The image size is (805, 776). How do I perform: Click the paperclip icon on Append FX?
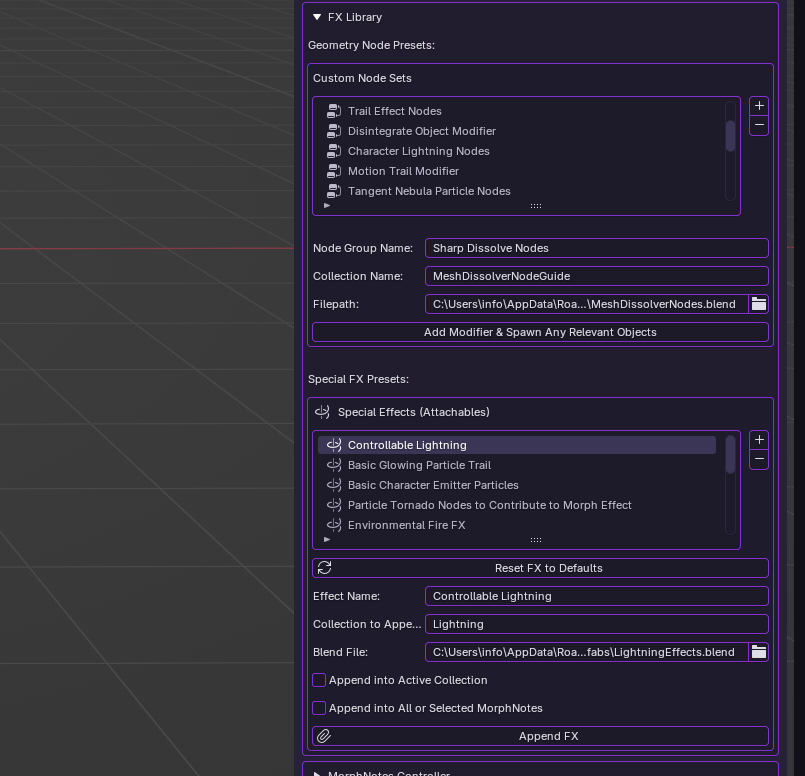tap(324, 736)
